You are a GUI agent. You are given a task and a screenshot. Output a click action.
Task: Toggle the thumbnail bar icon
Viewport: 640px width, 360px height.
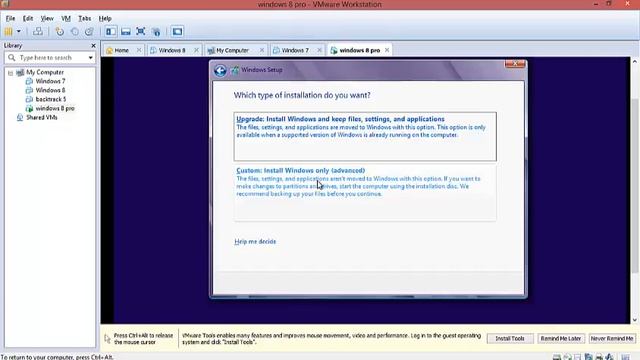pyautogui.click(x=126, y=31)
